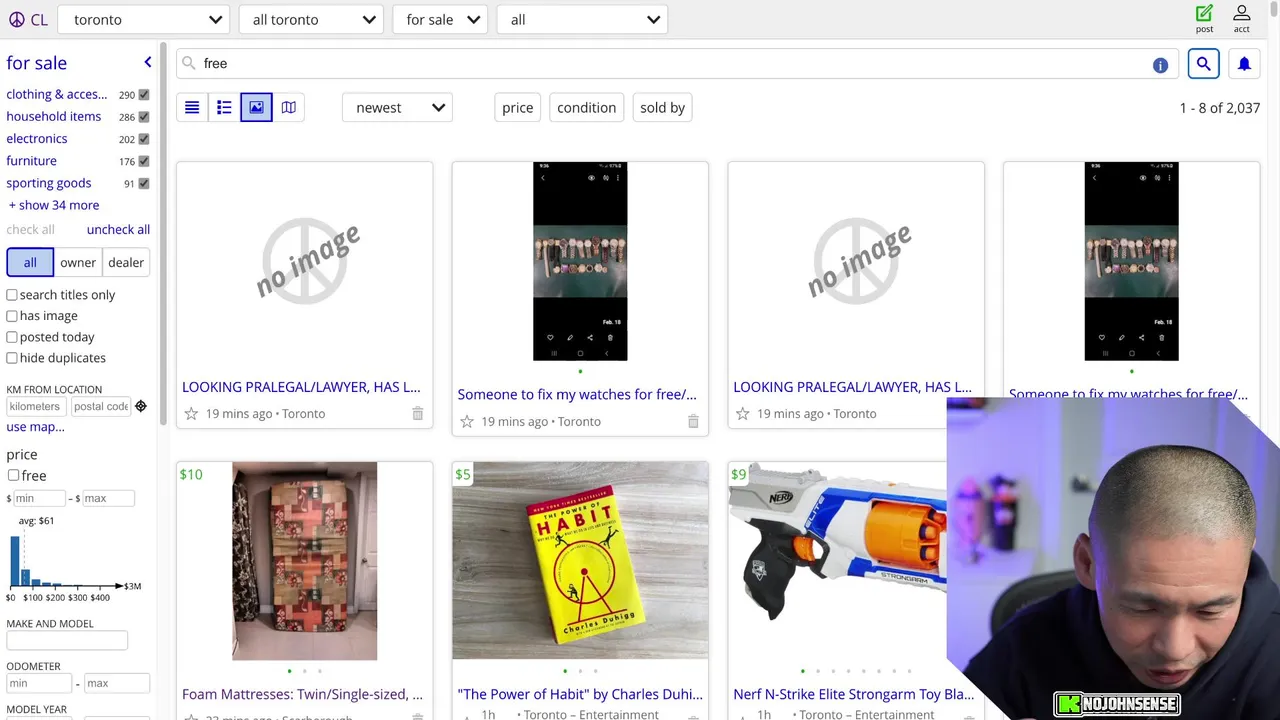The image size is (1280, 720).
Task: Open the for sale category dropdown
Action: pyautogui.click(x=441, y=20)
